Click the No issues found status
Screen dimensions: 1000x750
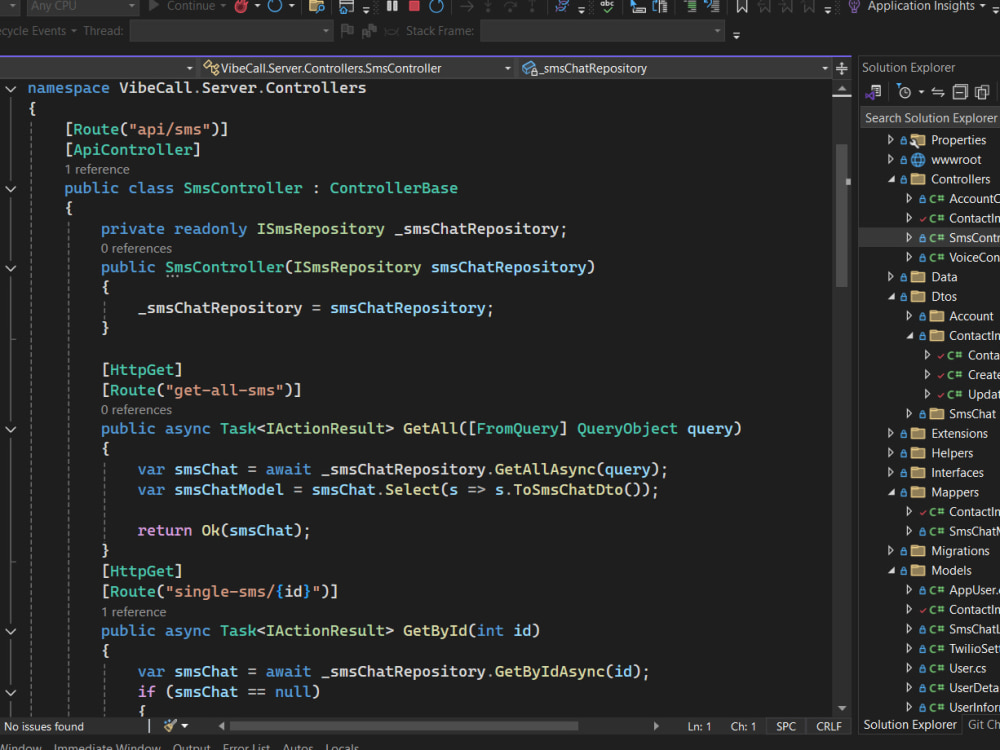pyautogui.click(x=44, y=726)
